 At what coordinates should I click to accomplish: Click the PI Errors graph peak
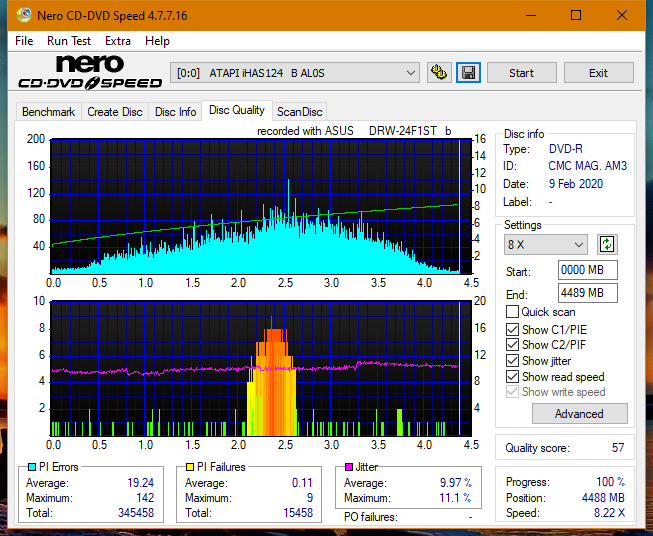tap(288, 182)
